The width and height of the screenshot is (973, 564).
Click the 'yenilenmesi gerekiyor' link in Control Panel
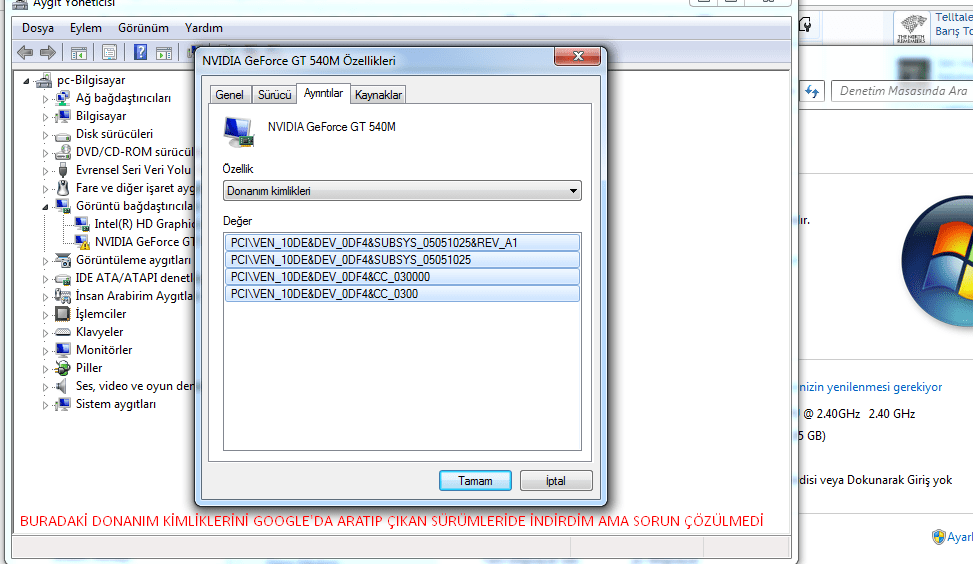click(x=870, y=387)
